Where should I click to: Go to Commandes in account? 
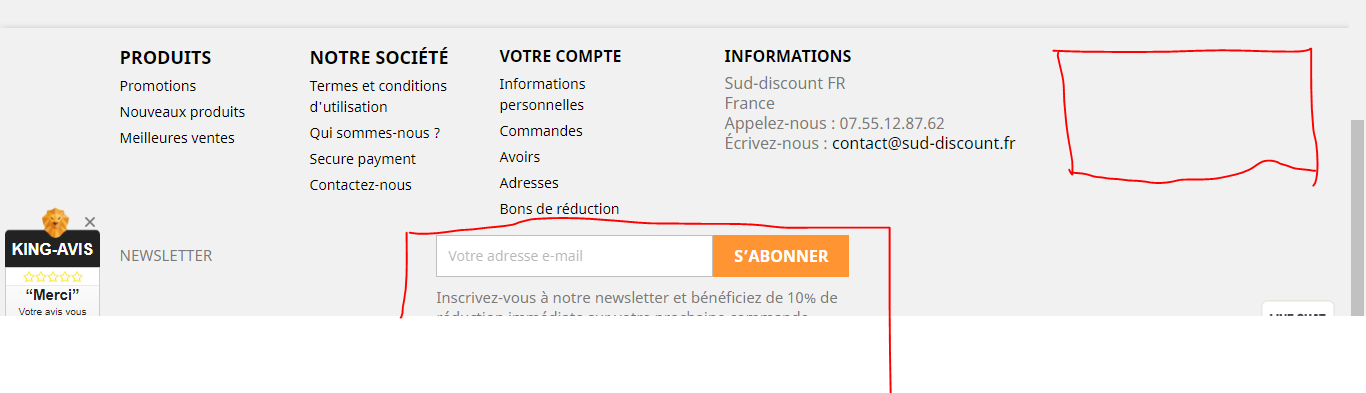coord(541,131)
